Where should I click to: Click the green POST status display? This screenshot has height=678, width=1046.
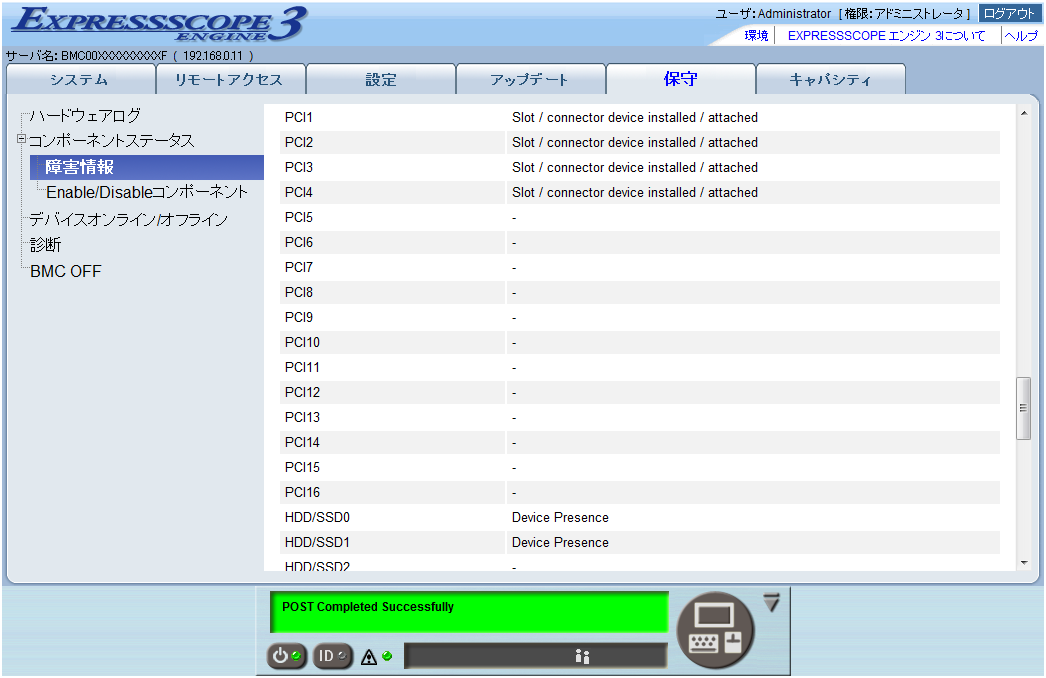pyautogui.click(x=468, y=611)
